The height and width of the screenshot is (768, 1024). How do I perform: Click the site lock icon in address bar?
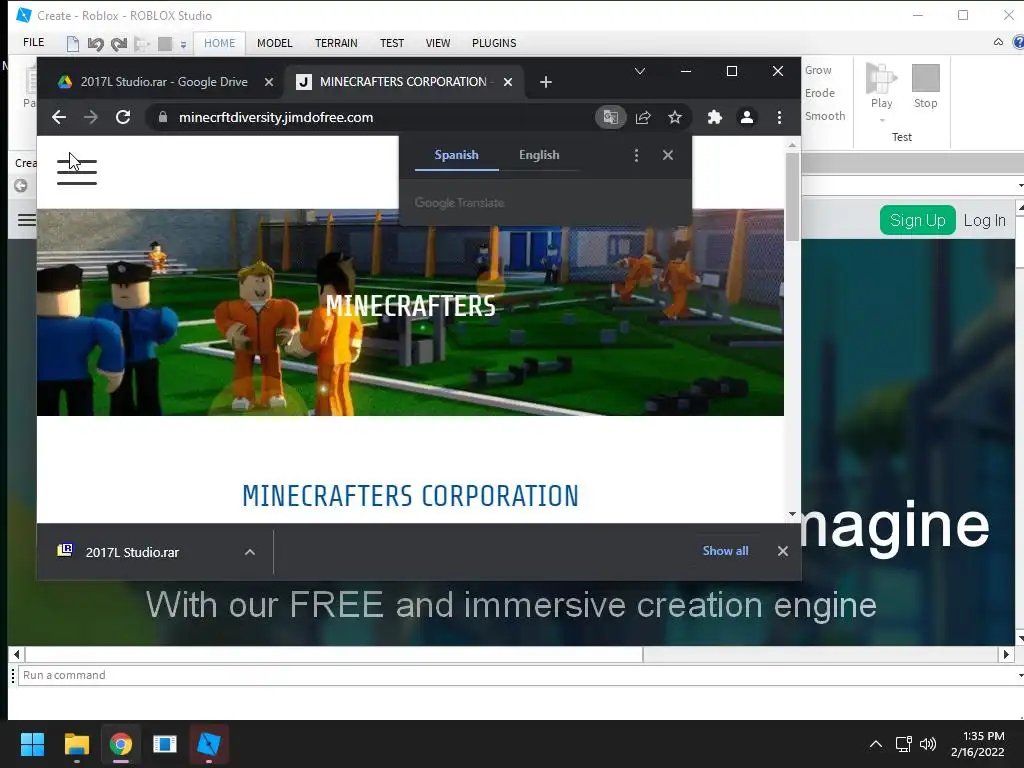click(x=163, y=117)
